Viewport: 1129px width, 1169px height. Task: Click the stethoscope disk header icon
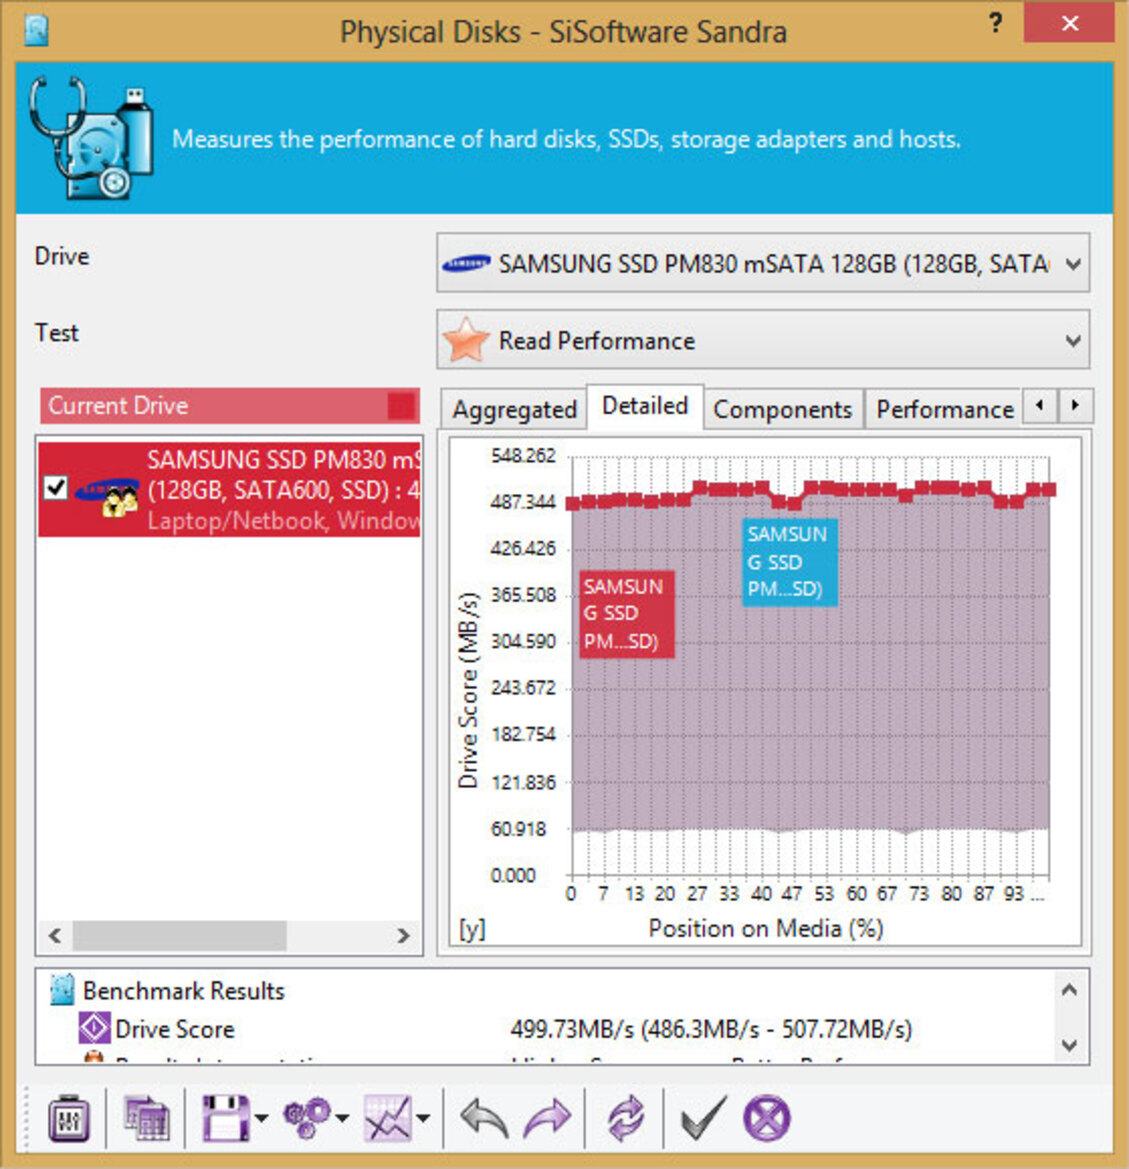91,138
